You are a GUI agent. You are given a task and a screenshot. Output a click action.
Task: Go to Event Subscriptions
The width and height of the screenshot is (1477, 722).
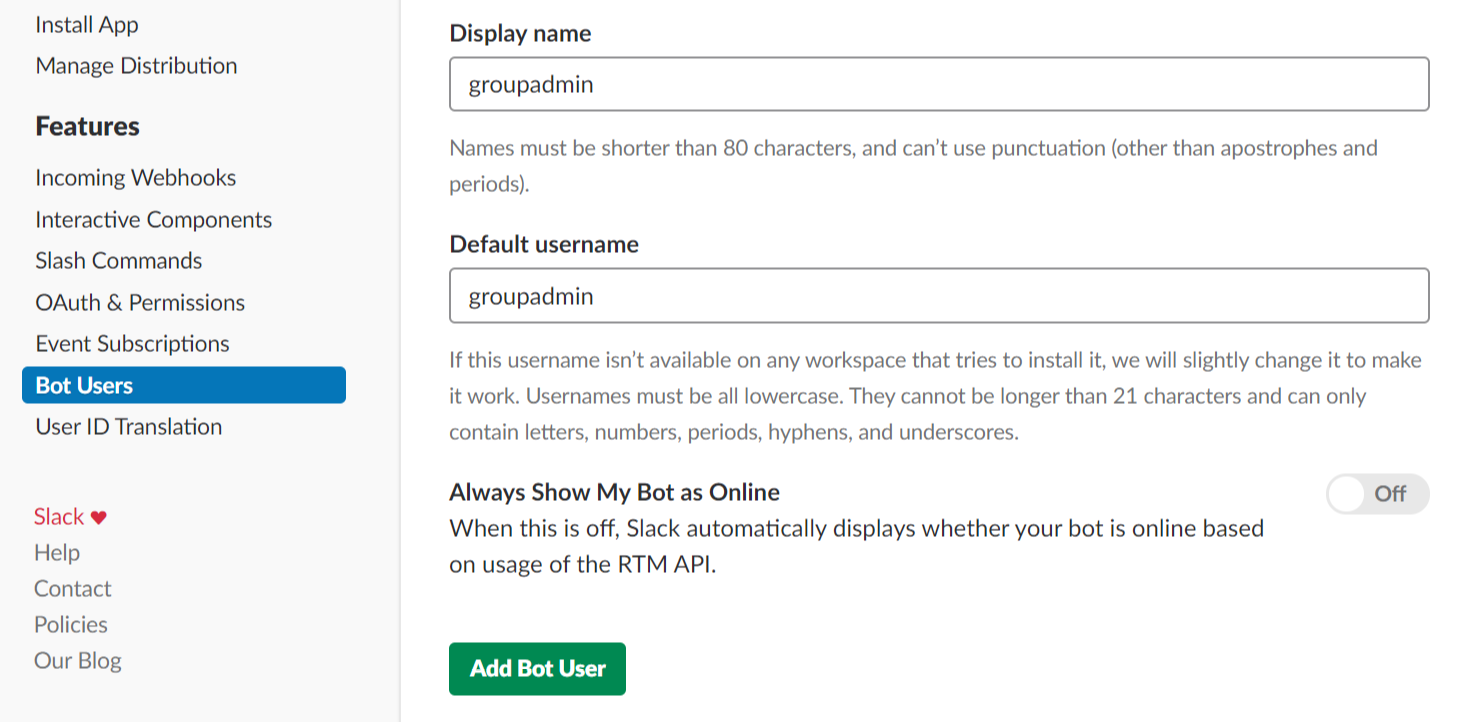click(x=133, y=344)
